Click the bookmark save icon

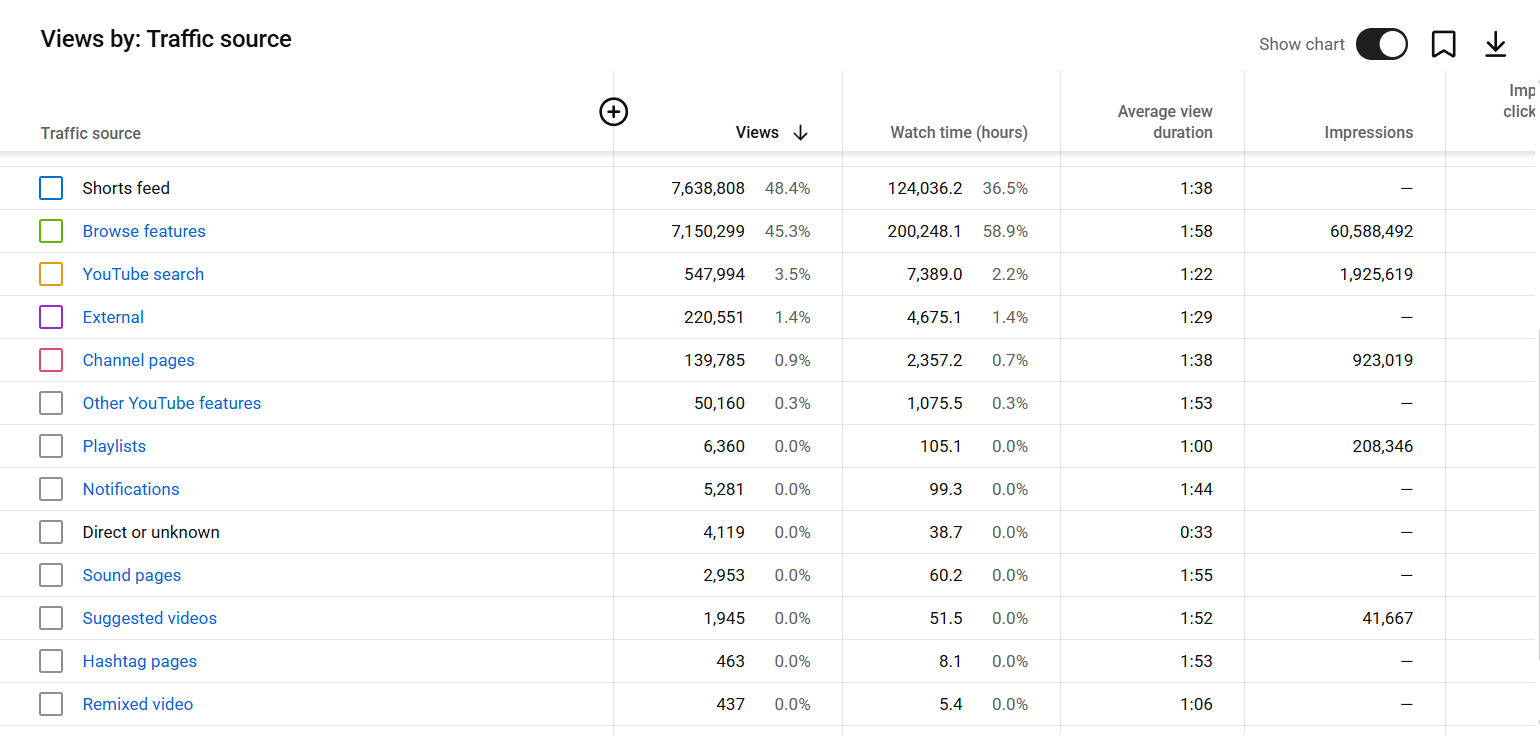[x=1443, y=44]
